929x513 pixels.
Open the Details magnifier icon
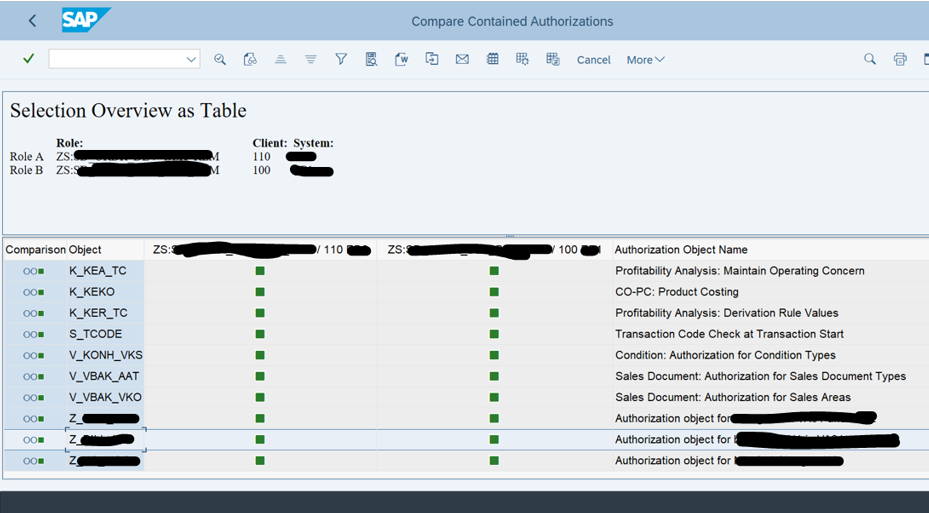(x=220, y=60)
